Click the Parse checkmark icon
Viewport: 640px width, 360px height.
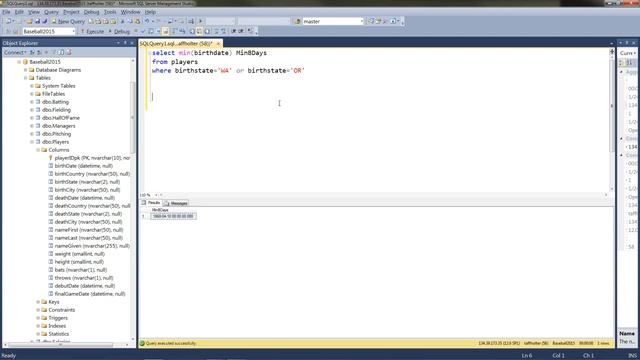[x=143, y=31]
